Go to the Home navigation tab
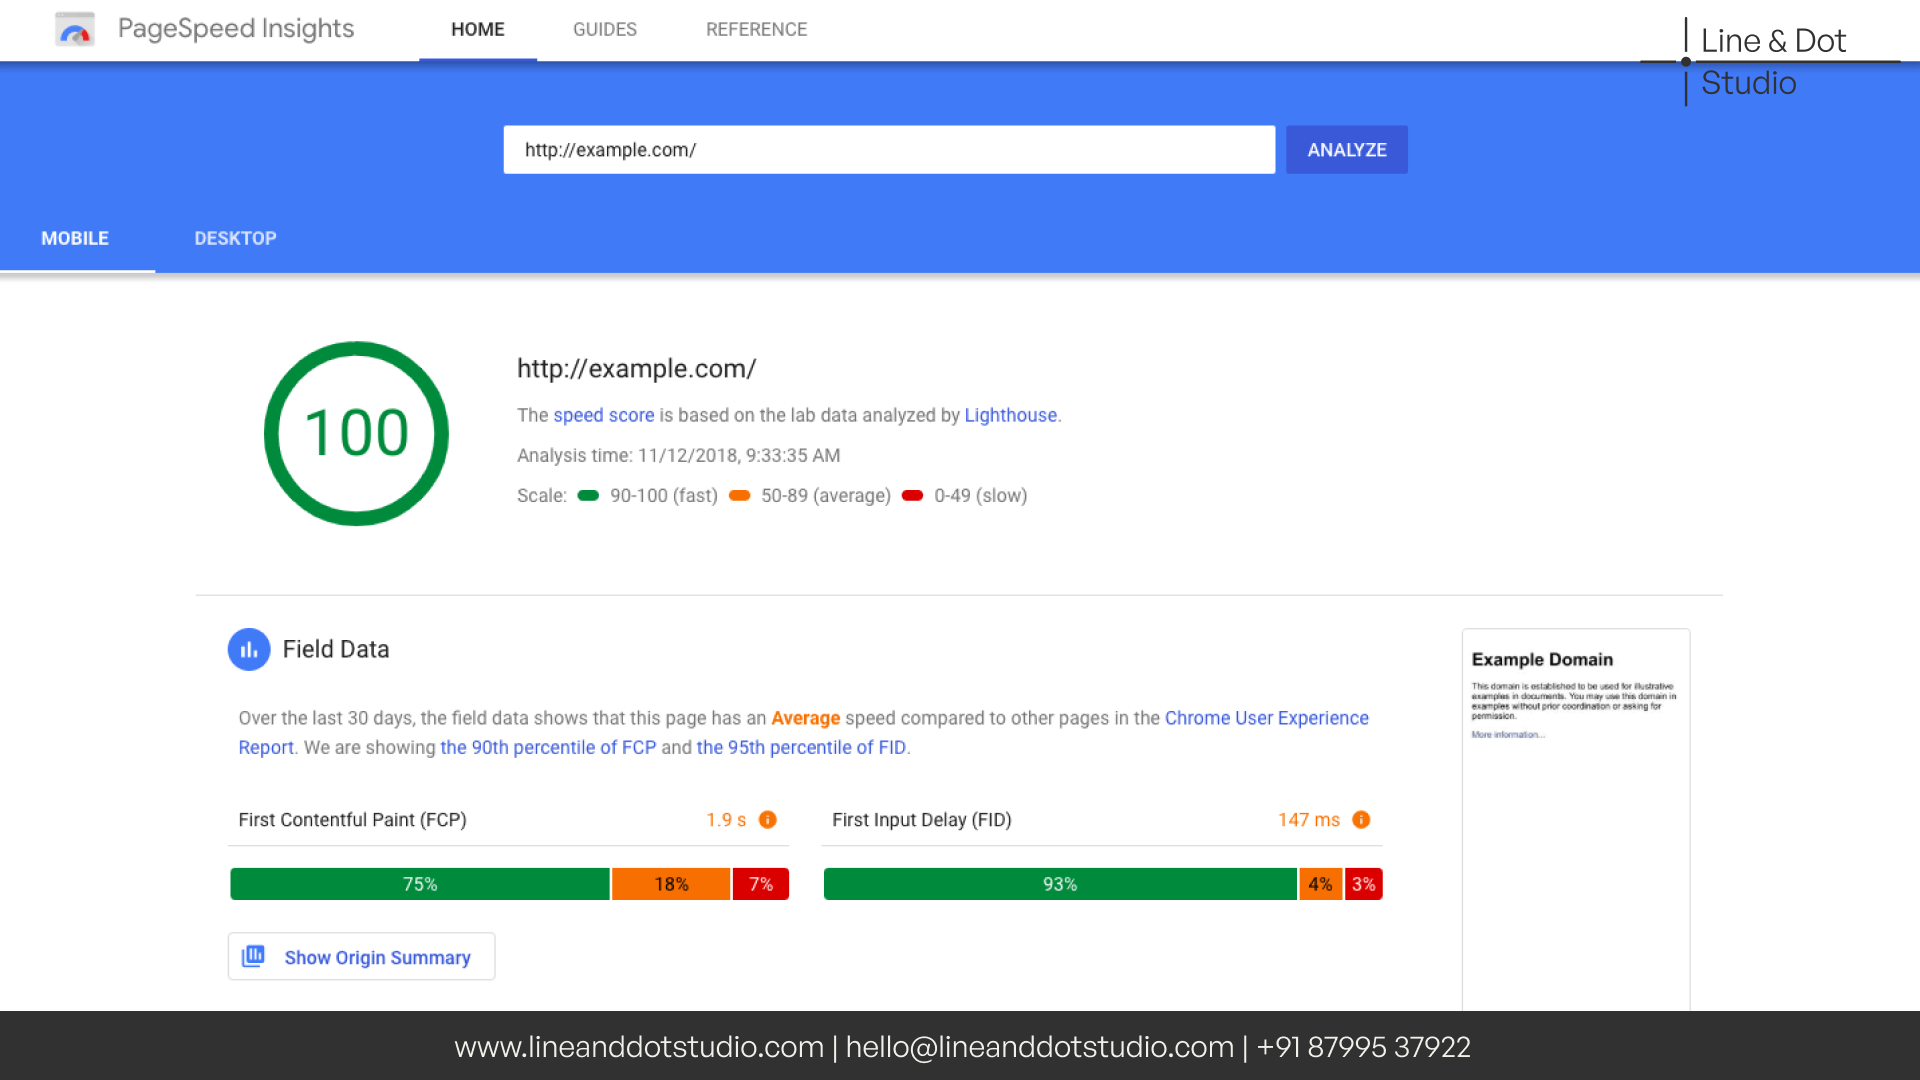 (477, 30)
